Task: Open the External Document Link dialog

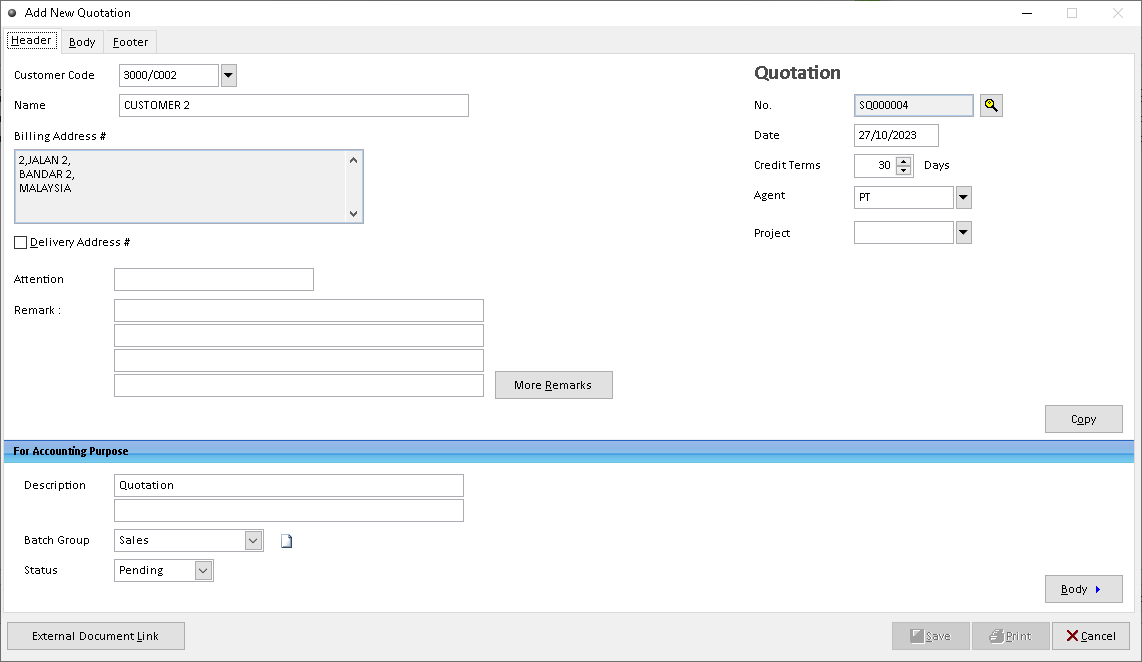Action: (95, 636)
